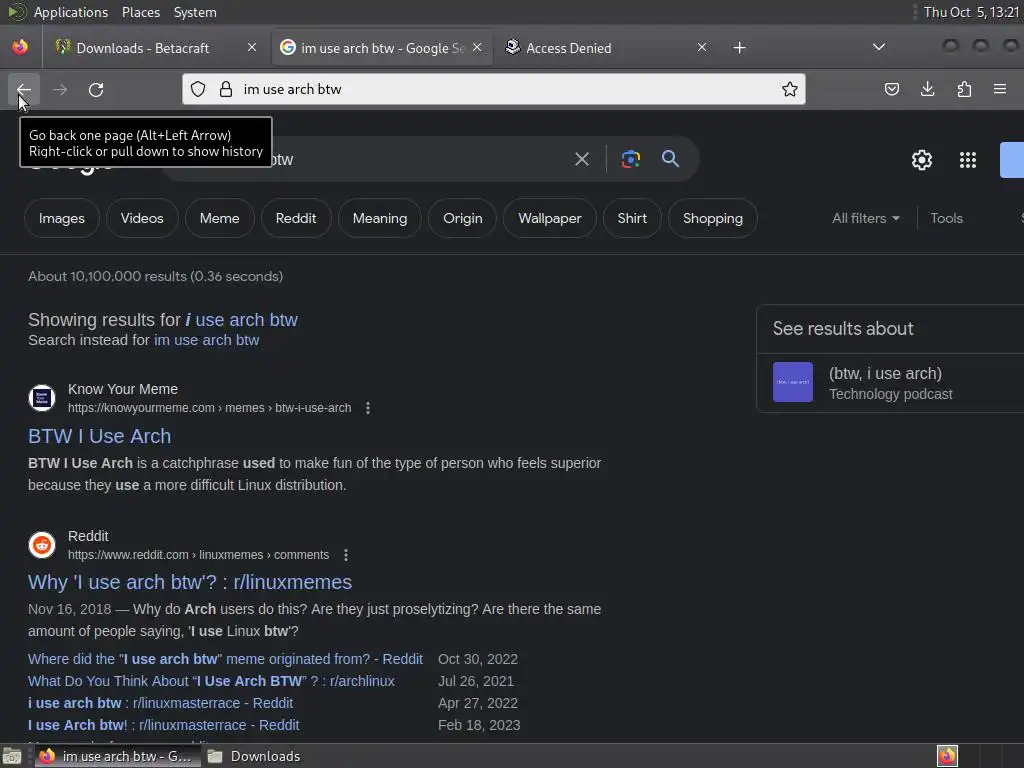
Task: Search instead for im use arch btw
Action: click(206, 340)
